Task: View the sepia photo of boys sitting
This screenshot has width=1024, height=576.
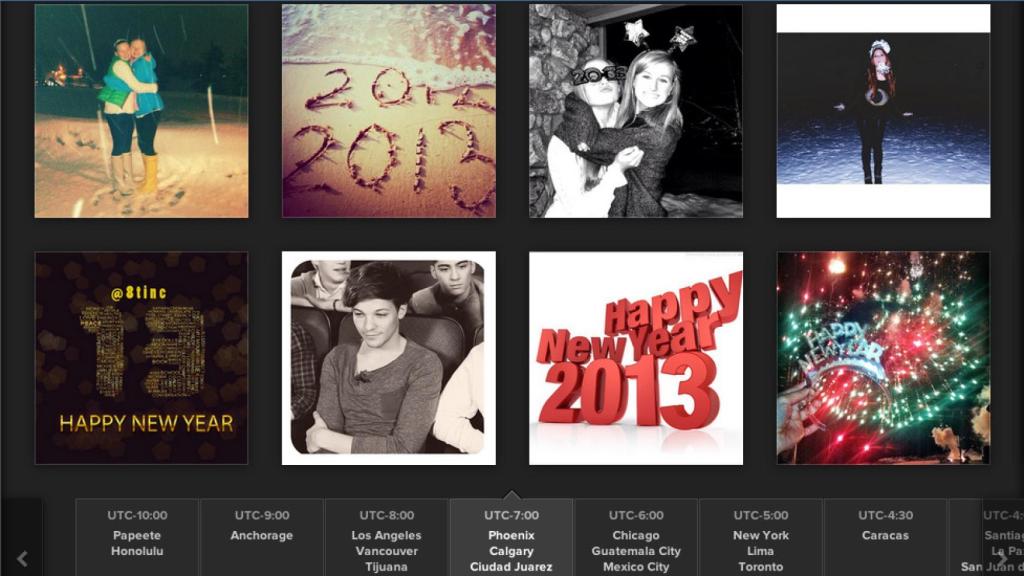Action: (389, 358)
